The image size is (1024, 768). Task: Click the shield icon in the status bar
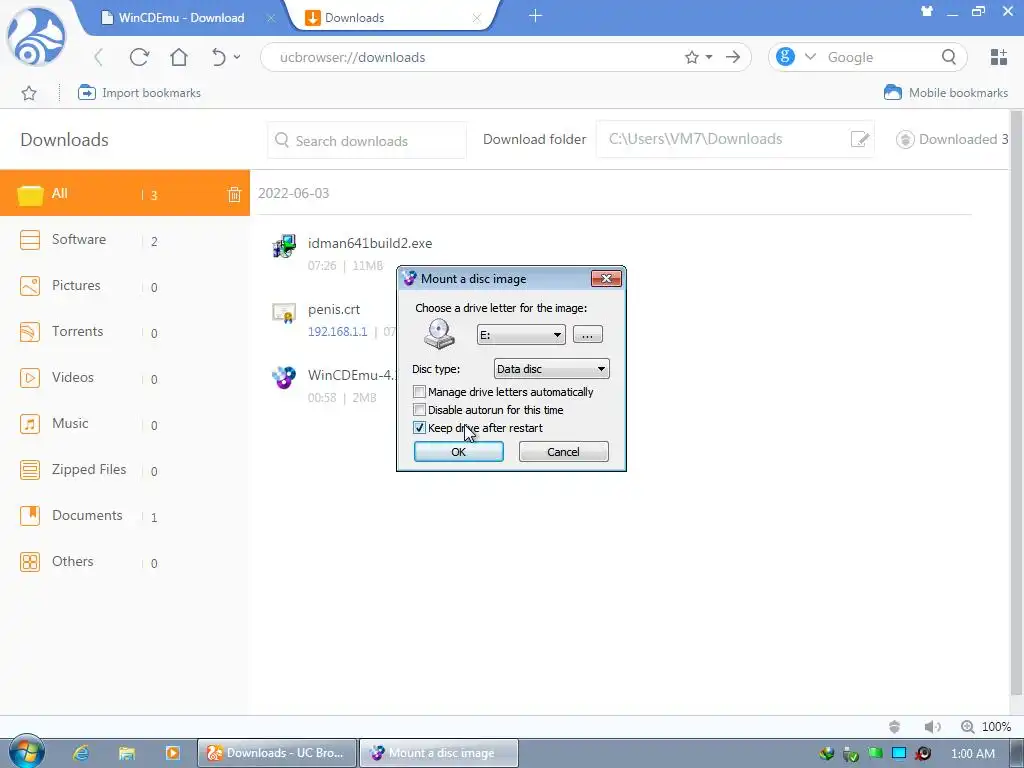[x=895, y=726]
